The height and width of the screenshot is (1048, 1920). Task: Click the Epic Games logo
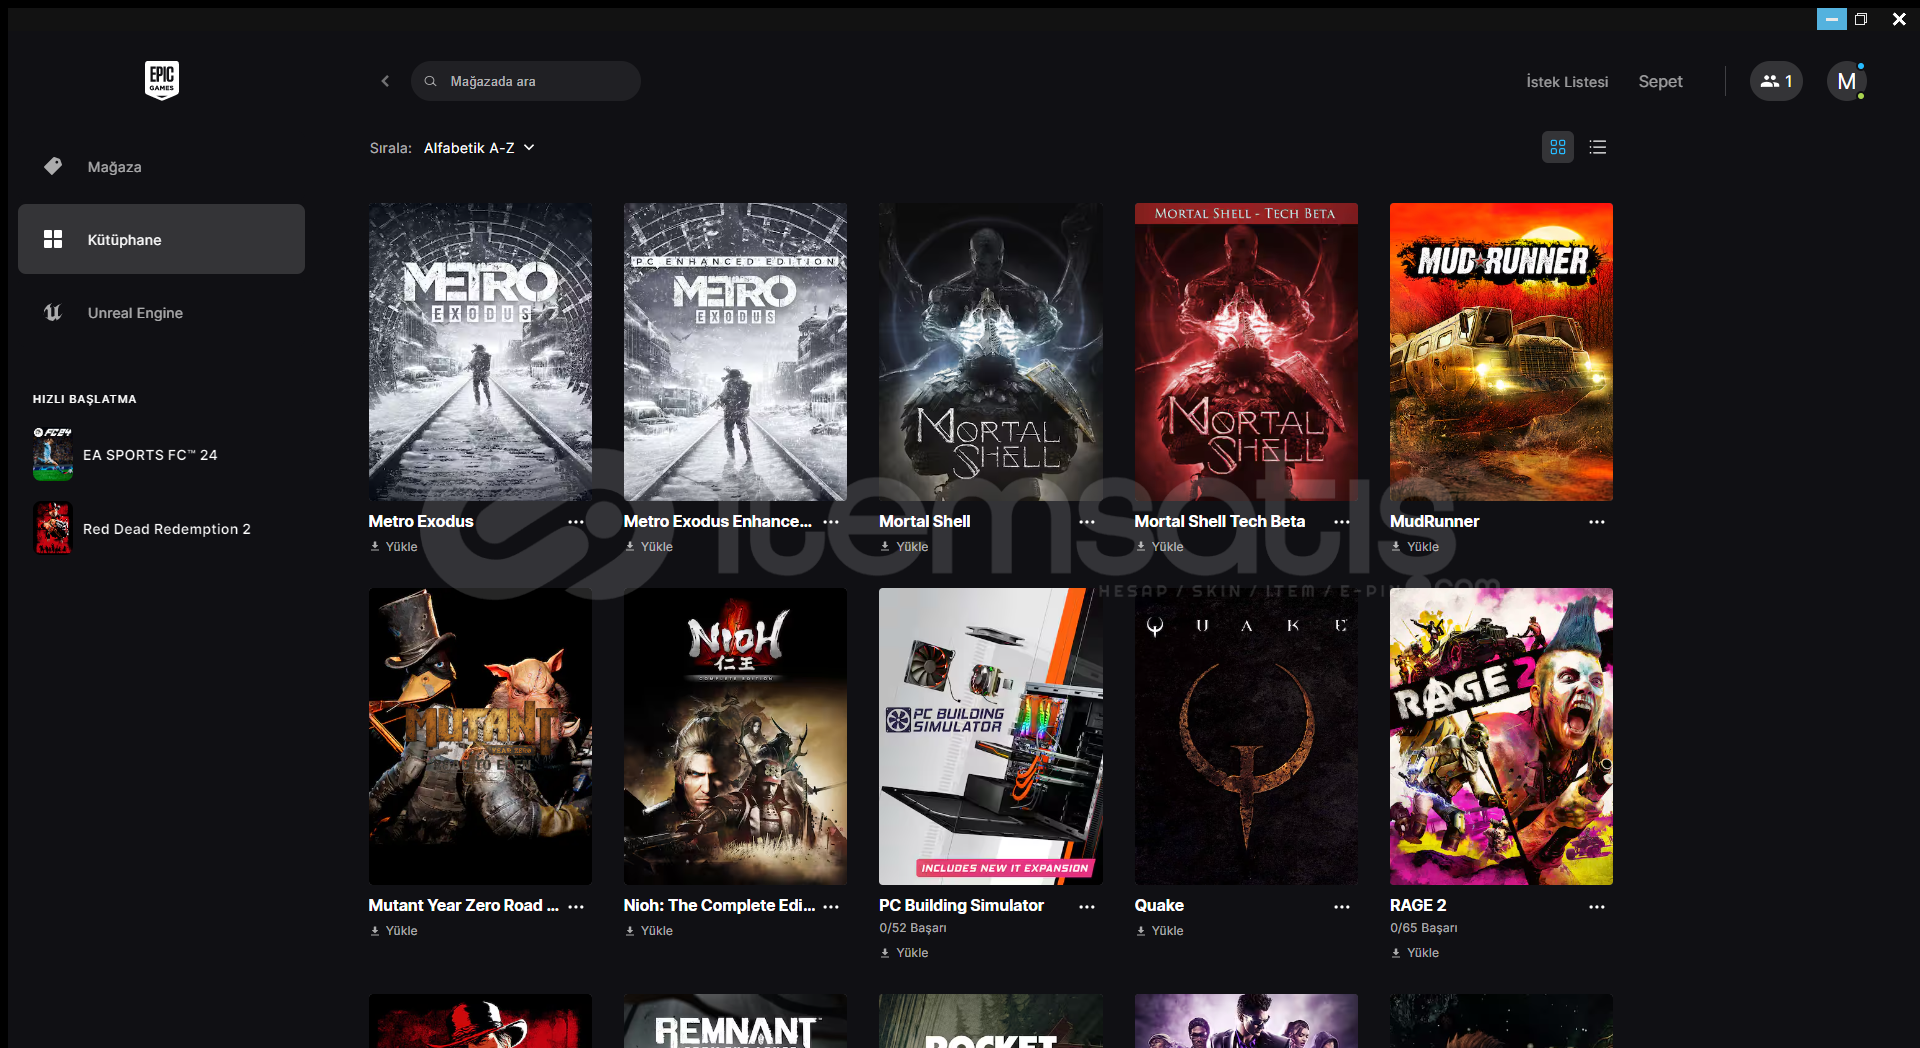click(162, 80)
